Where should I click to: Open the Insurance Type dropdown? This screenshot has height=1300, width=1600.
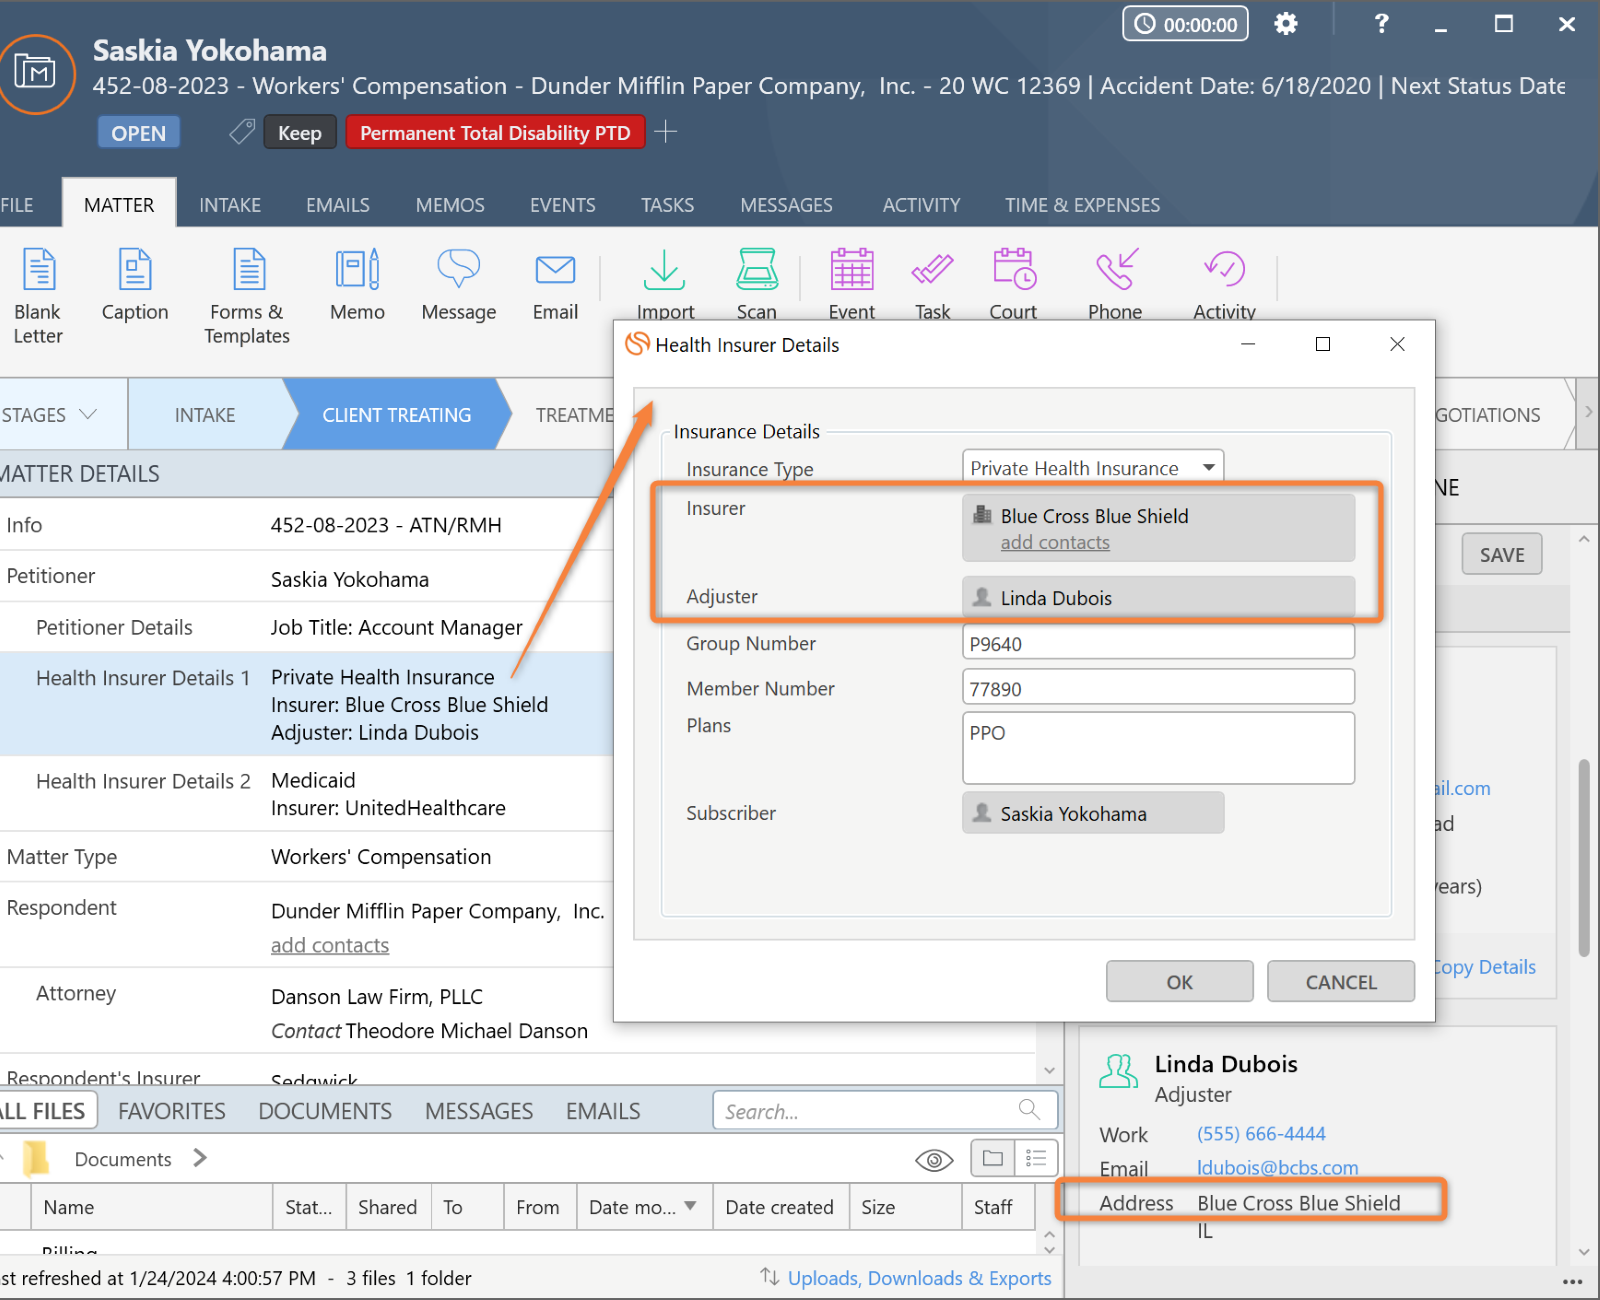pyautogui.click(x=1208, y=468)
